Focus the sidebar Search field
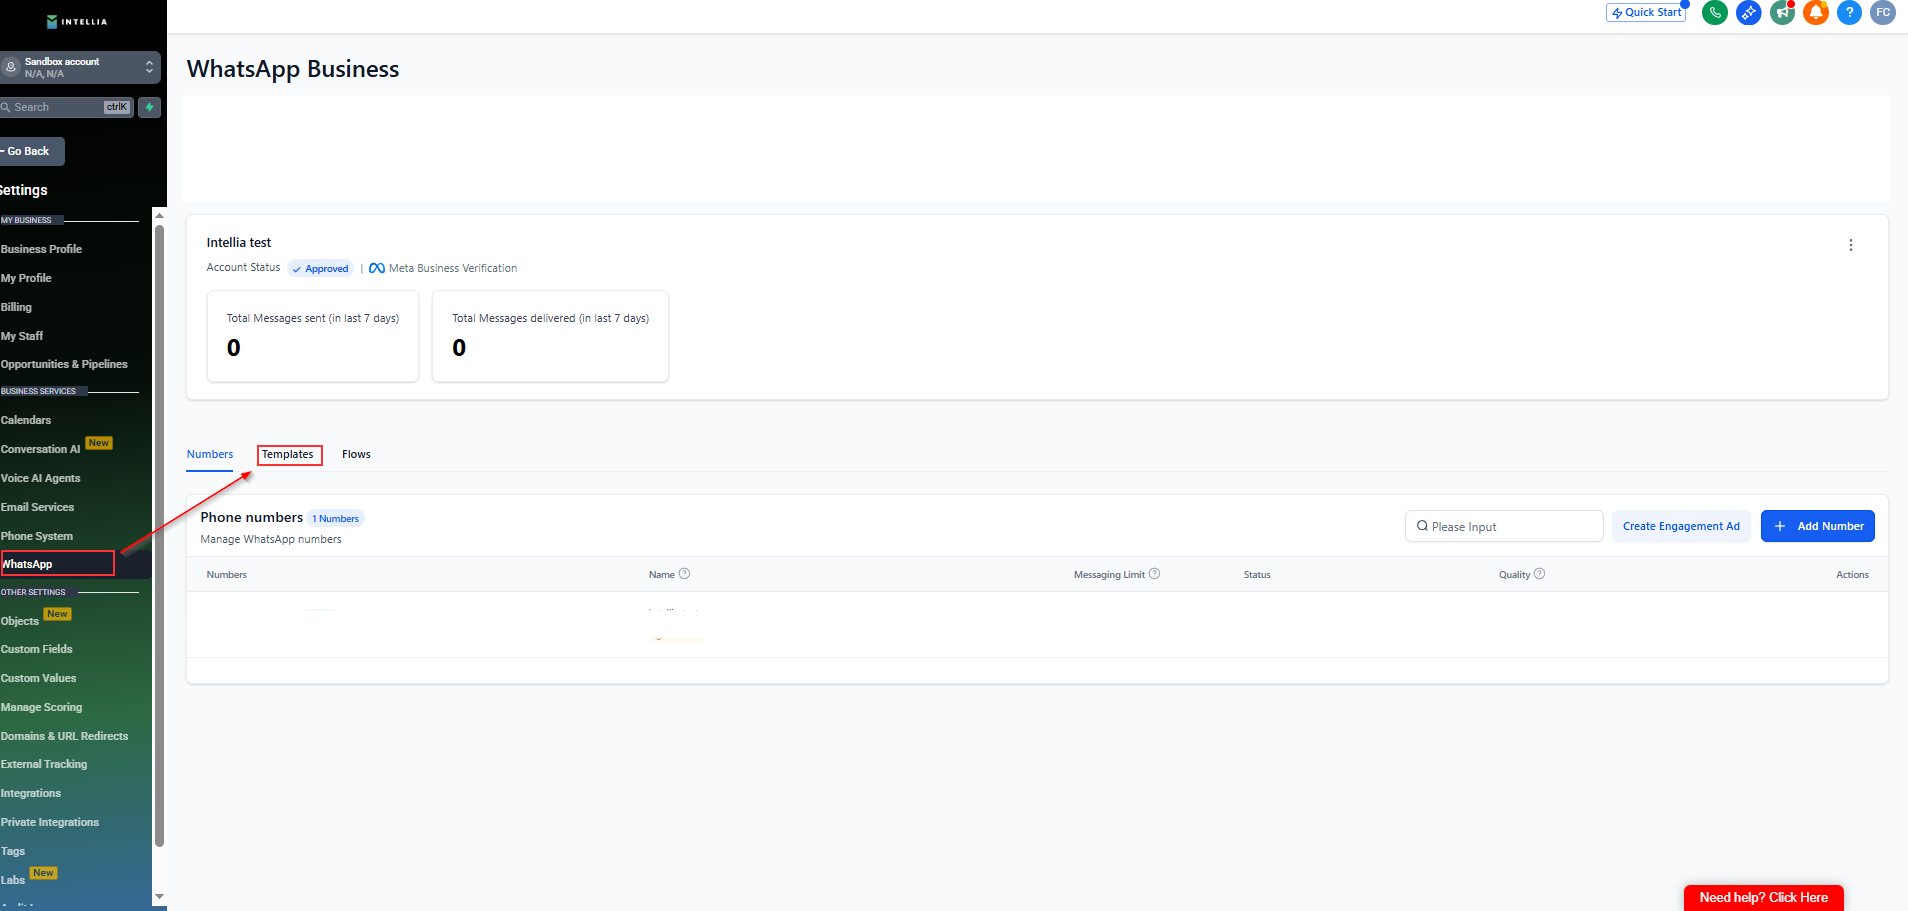Viewport: 1908px width, 911px height. point(66,107)
